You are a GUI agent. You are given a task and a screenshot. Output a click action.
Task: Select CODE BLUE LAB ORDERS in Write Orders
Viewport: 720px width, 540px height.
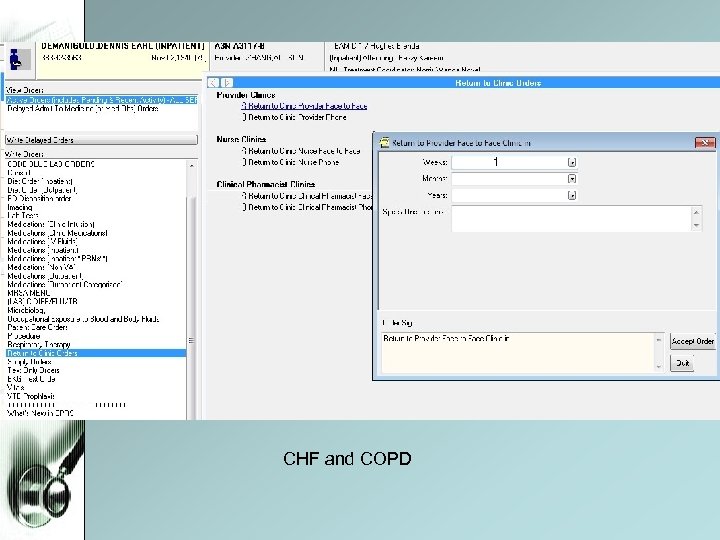[x=51, y=164]
